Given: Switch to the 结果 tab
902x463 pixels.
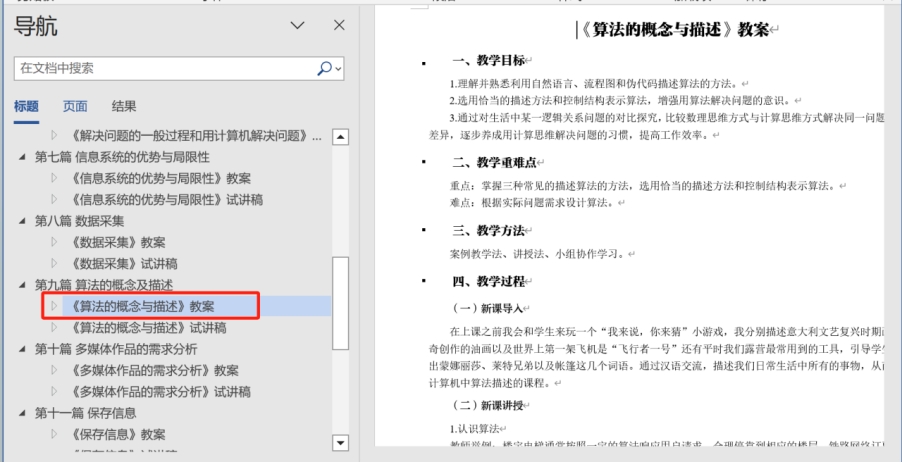Looking at the screenshot, I should 124,106.
